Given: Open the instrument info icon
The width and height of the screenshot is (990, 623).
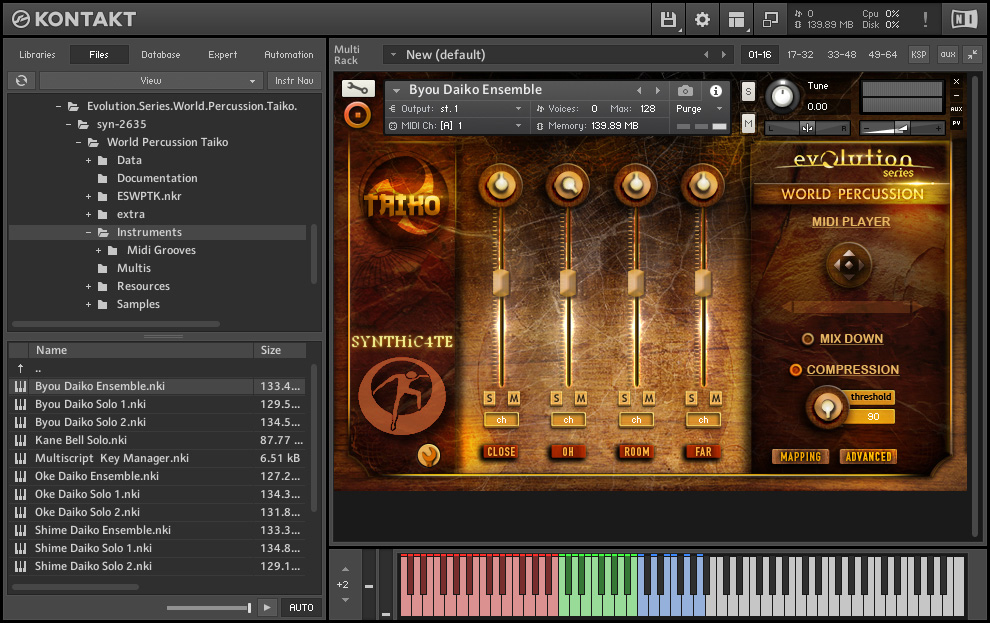Looking at the screenshot, I should coord(715,90).
